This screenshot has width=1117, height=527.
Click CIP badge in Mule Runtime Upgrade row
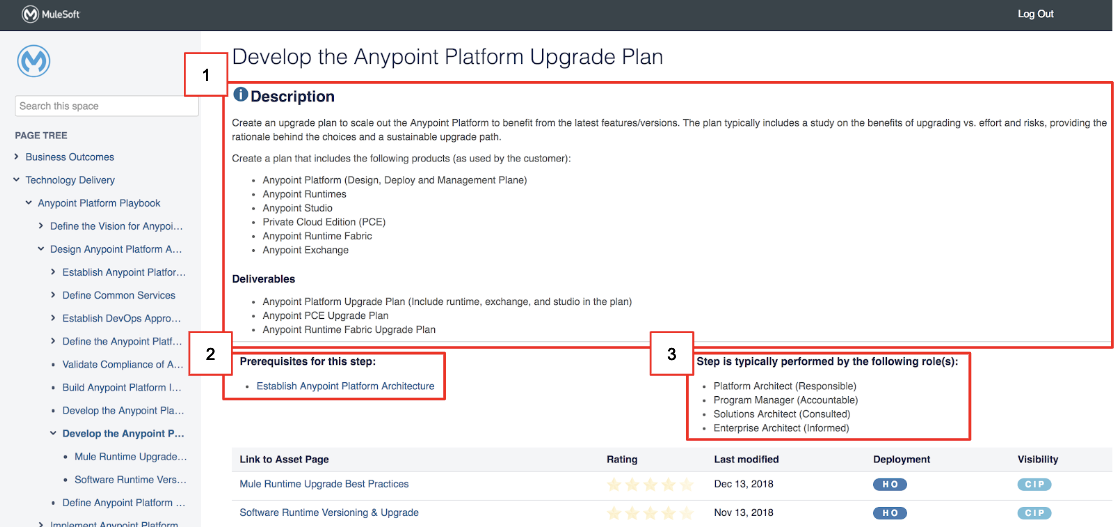(1034, 484)
